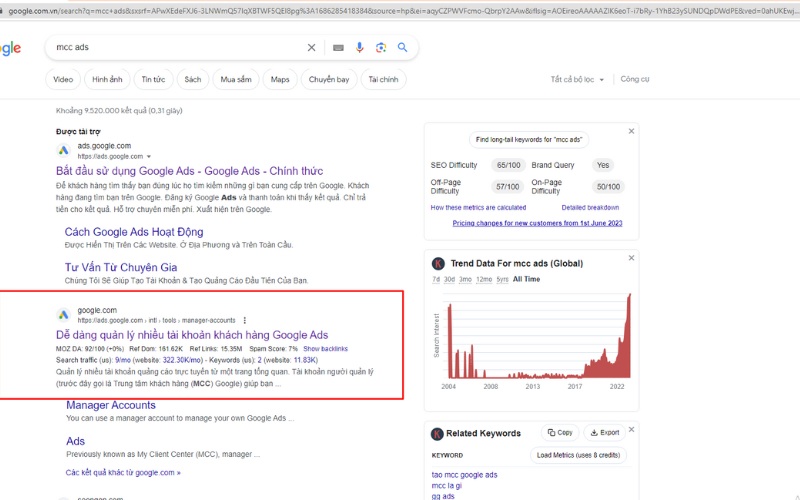The height and width of the screenshot is (500, 800).
Task: Copy the related keywords list
Action: (x=560, y=433)
